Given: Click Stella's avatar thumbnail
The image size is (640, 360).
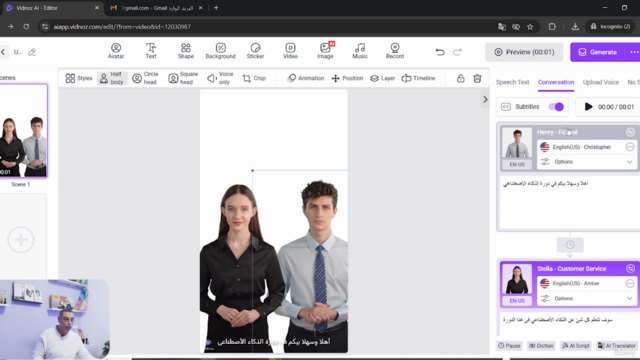Looking at the screenshot, I should tap(517, 280).
